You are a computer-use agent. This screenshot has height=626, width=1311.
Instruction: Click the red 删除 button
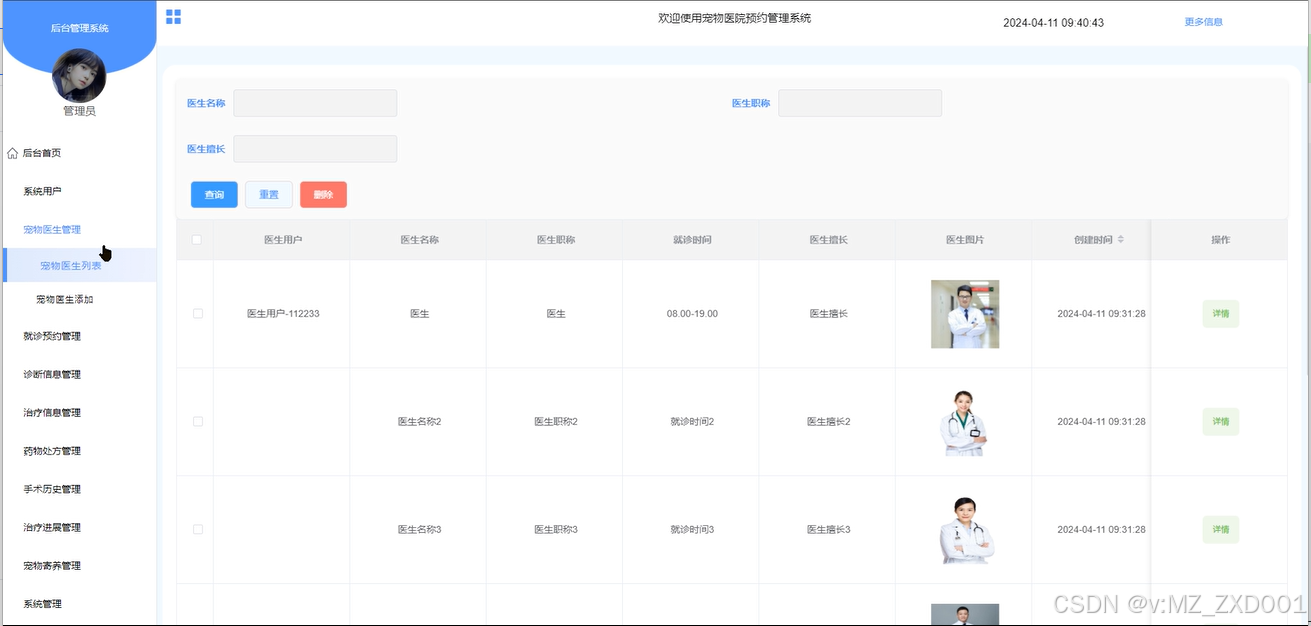point(323,195)
